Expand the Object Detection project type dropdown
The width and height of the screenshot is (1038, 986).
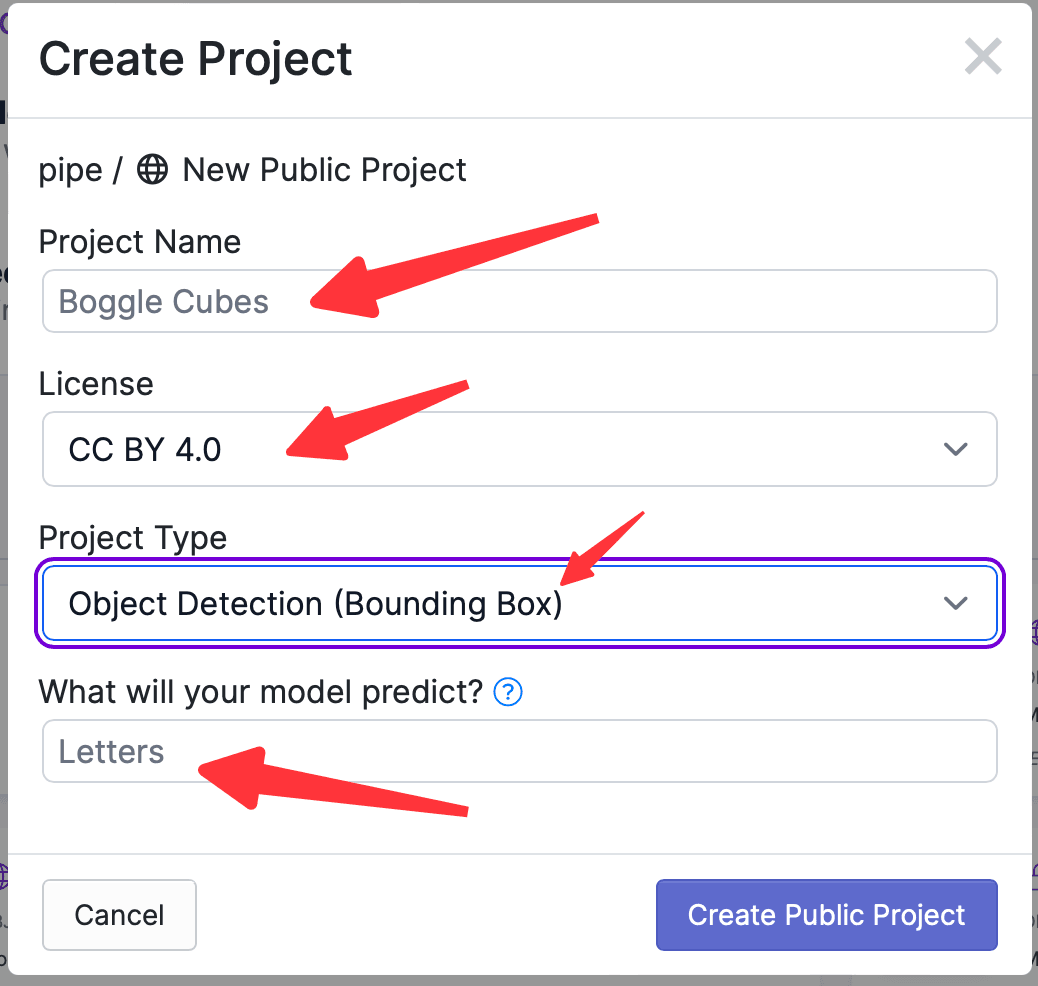click(x=520, y=603)
